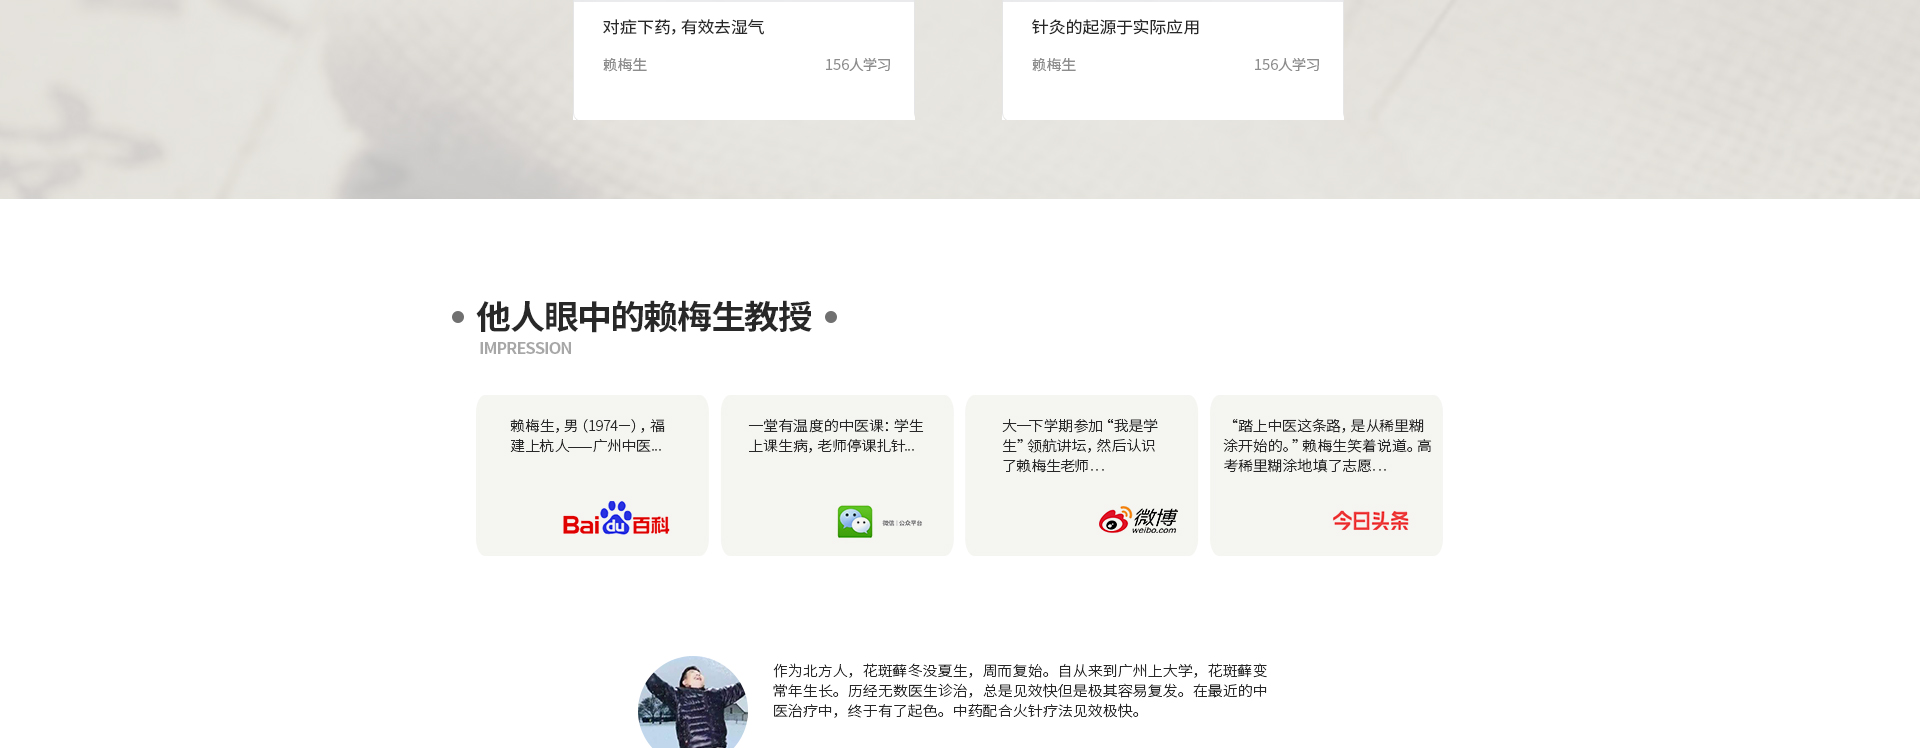Click the Baidu Baike logo

[615, 519]
